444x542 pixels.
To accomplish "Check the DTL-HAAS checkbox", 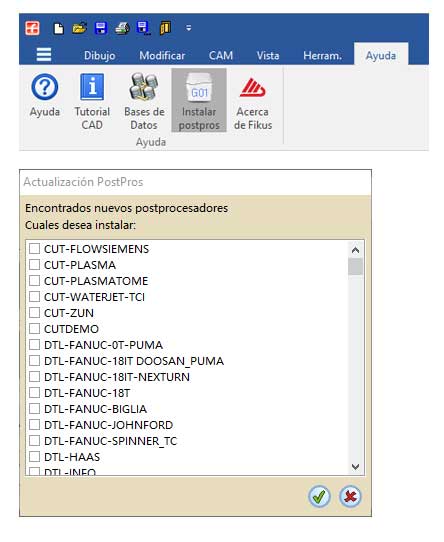I will (34, 457).
